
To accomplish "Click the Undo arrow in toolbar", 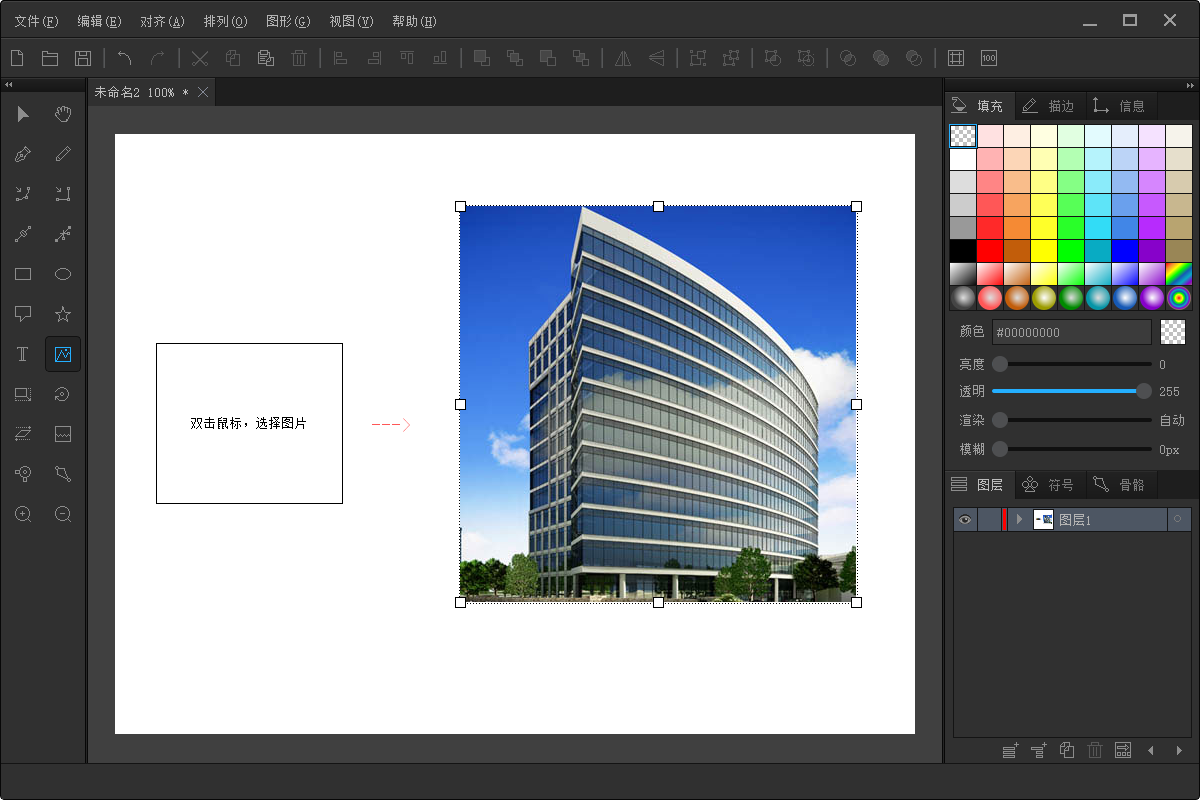I will pos(124,58).
